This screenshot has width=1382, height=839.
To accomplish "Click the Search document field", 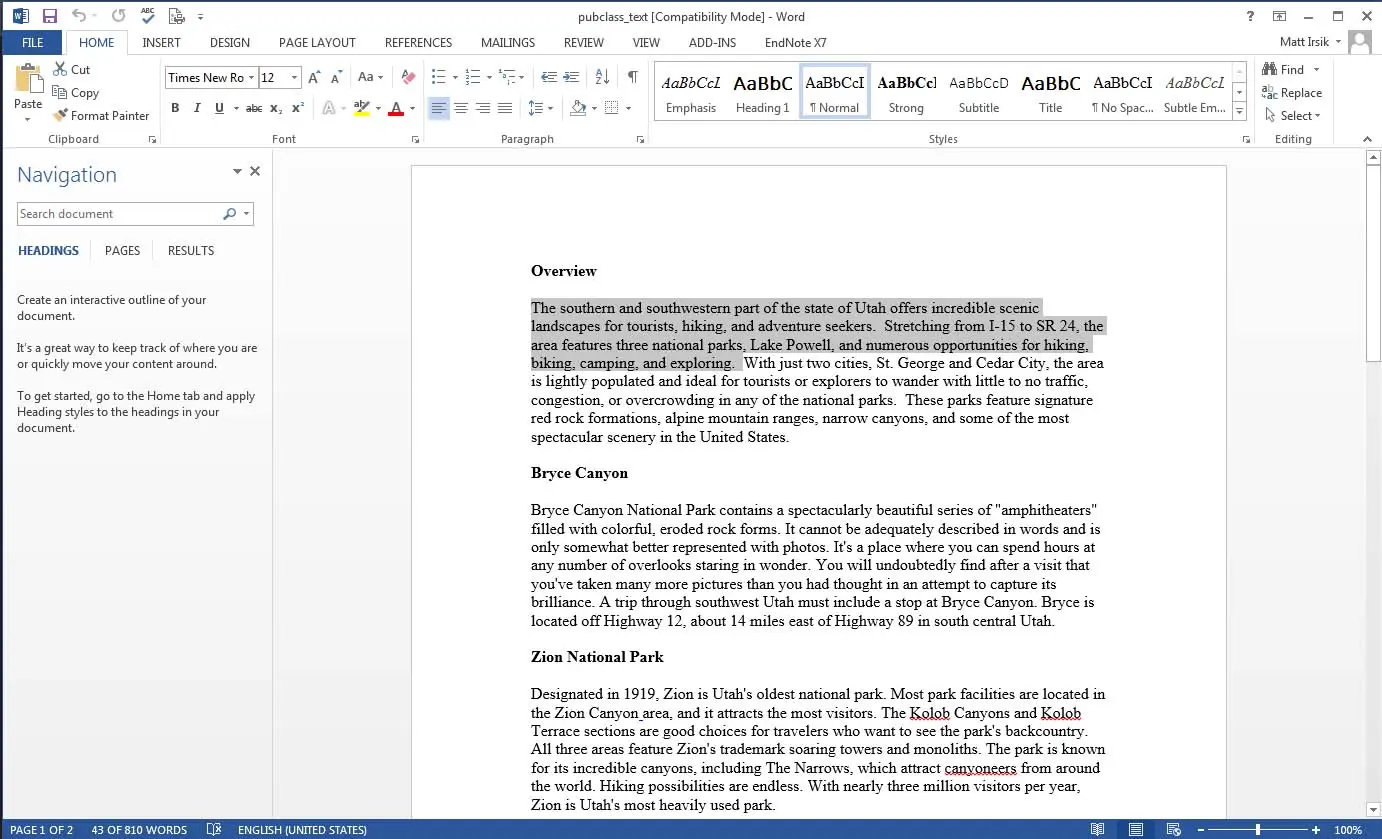I will click(x=120, y=214).
